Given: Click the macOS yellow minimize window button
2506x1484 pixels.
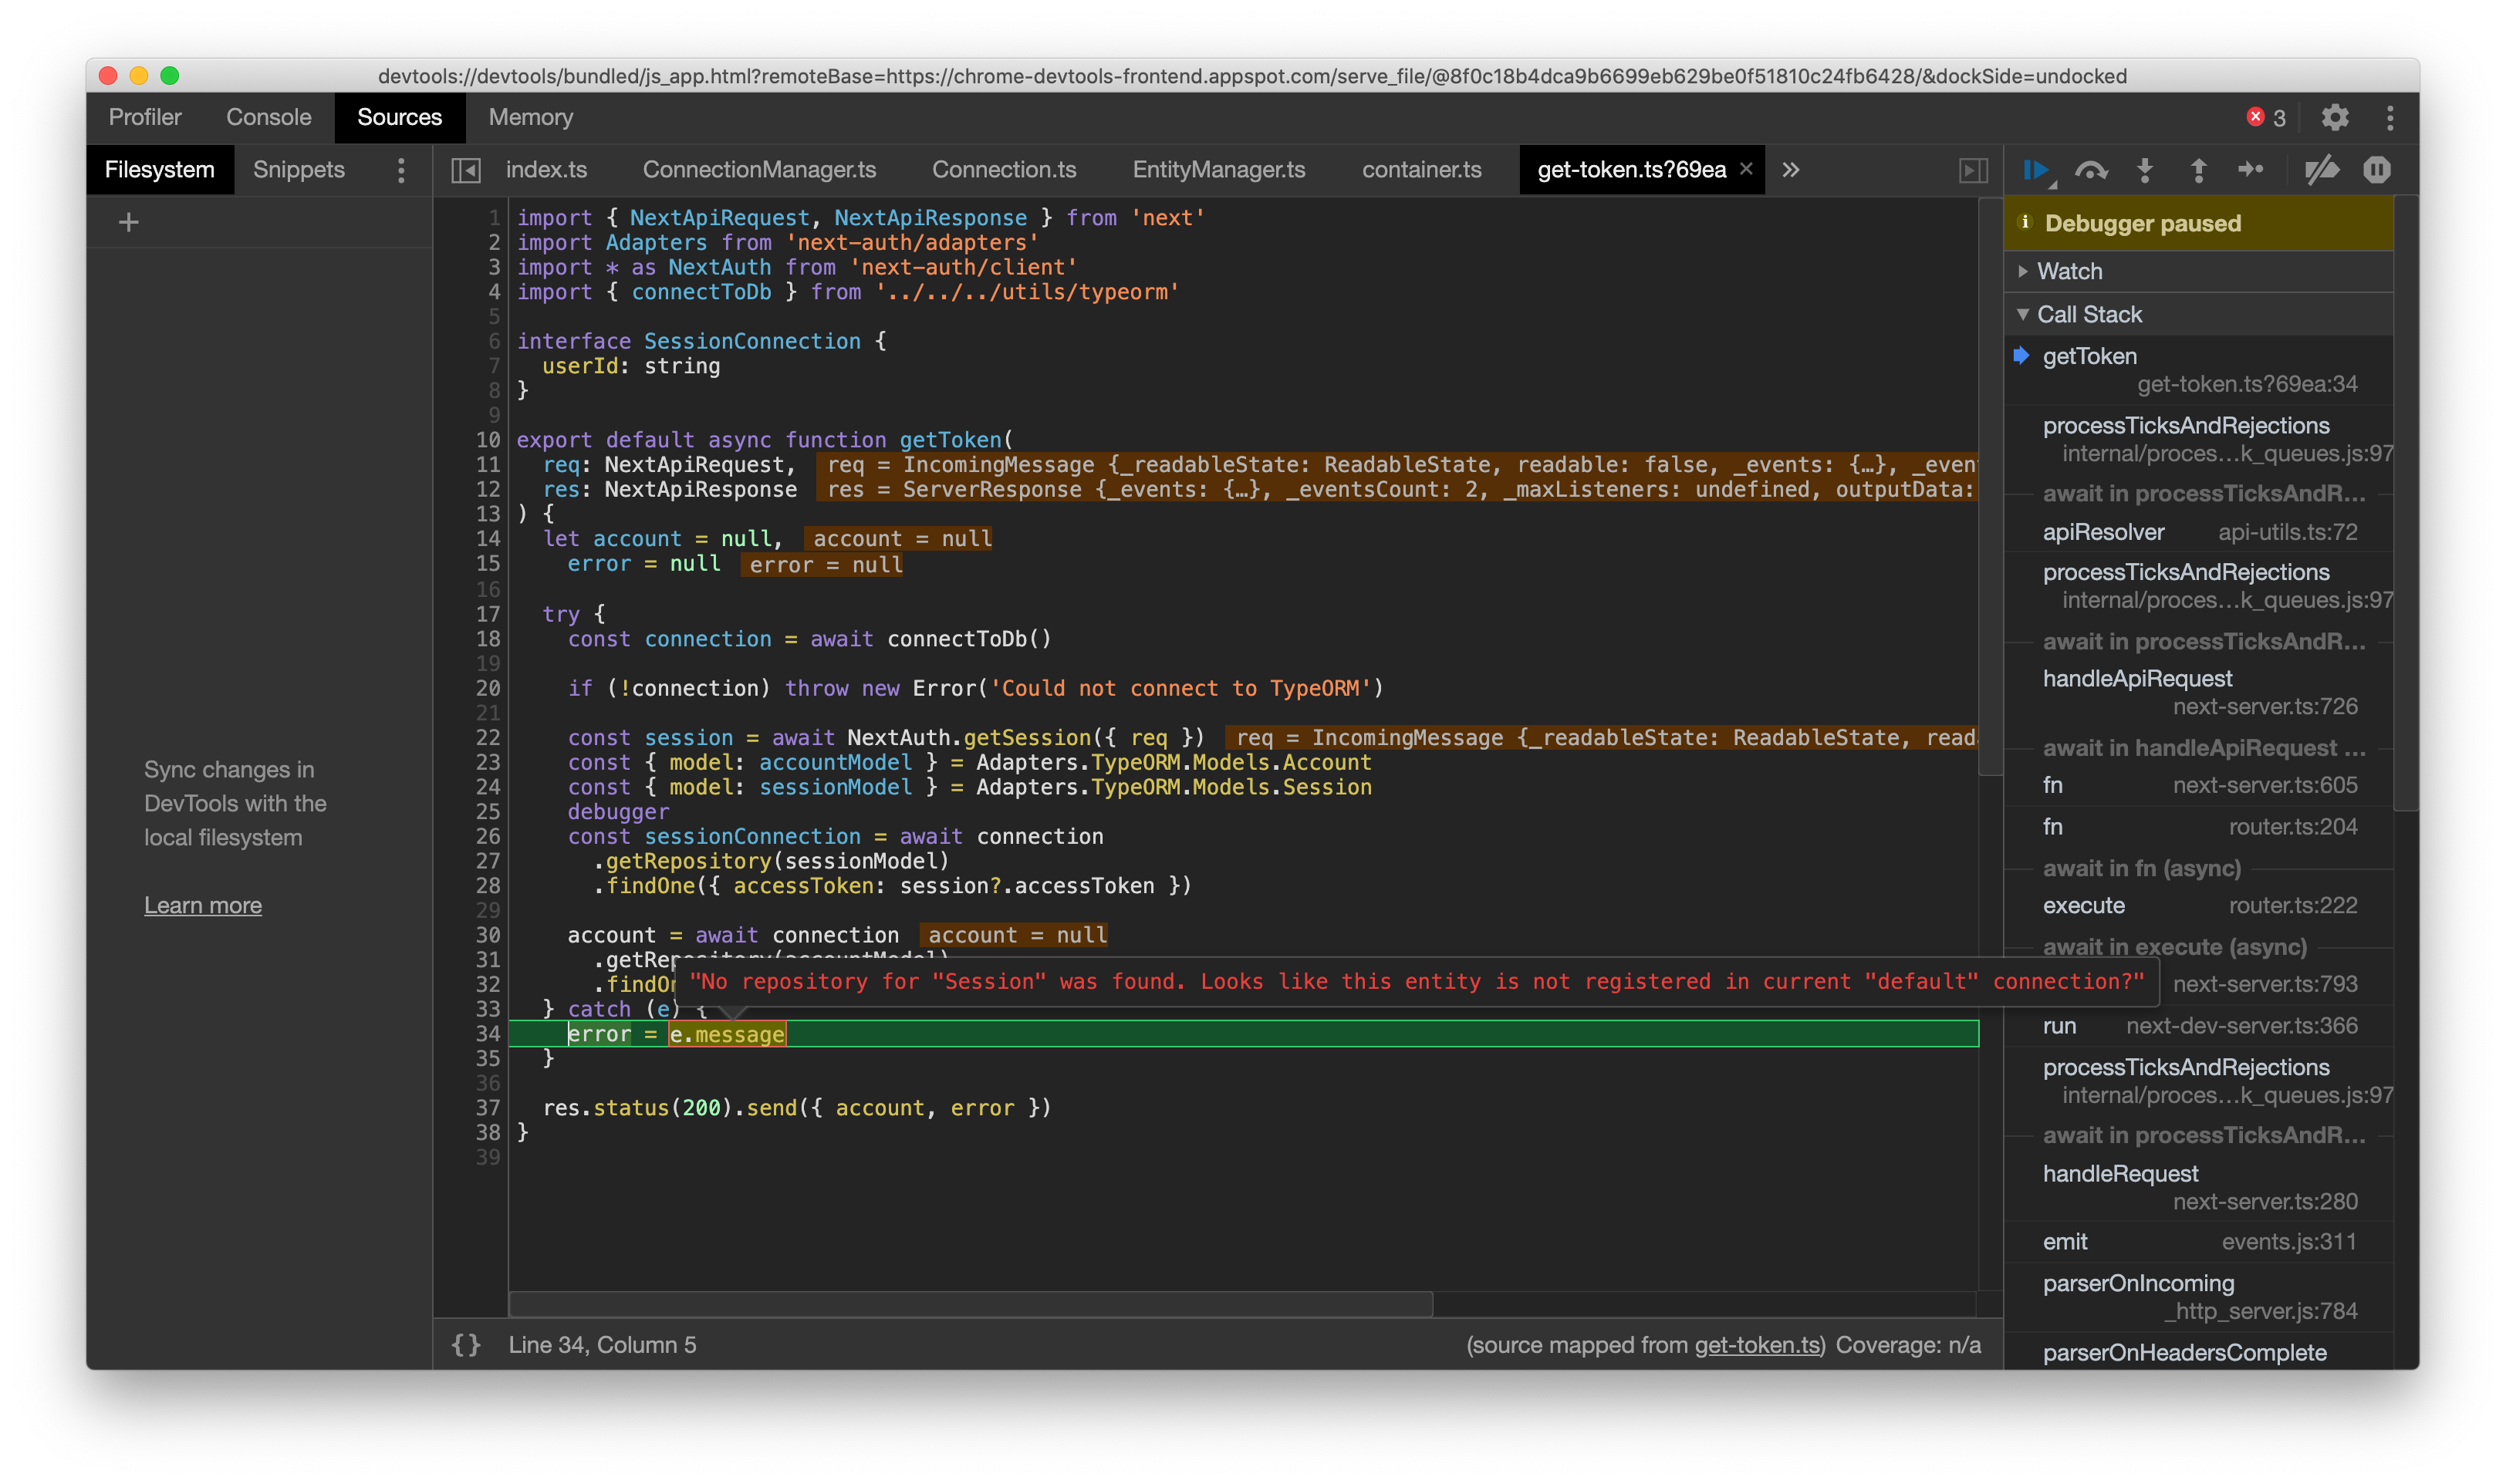Looking at the screenshot, I should 139,75.
